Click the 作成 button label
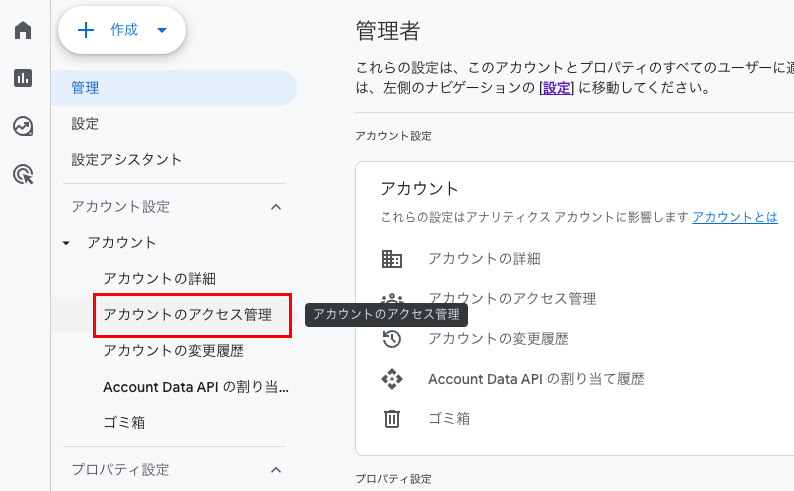794x491 pixels. click(x=124, y=30)
